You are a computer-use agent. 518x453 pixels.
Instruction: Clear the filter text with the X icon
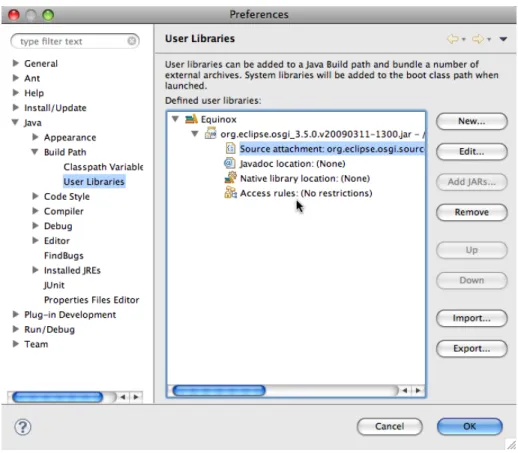[x=132, y=41]
